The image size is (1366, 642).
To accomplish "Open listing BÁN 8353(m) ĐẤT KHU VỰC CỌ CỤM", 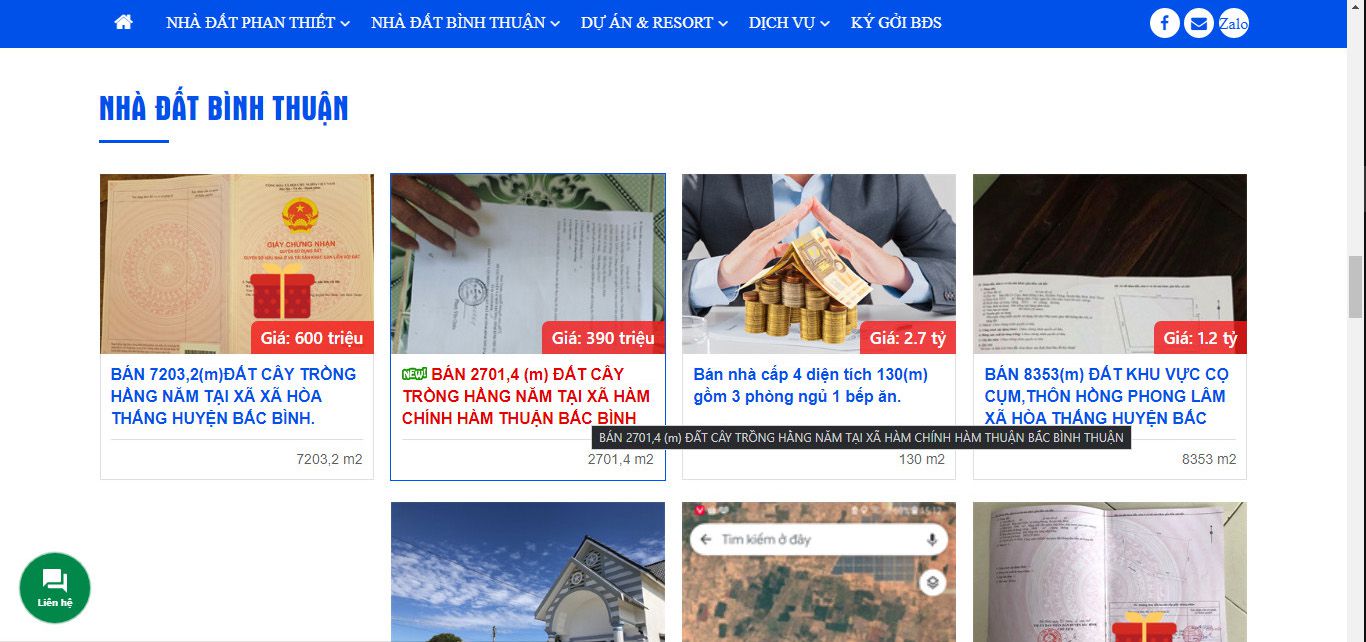I will tap(1108, 396).
